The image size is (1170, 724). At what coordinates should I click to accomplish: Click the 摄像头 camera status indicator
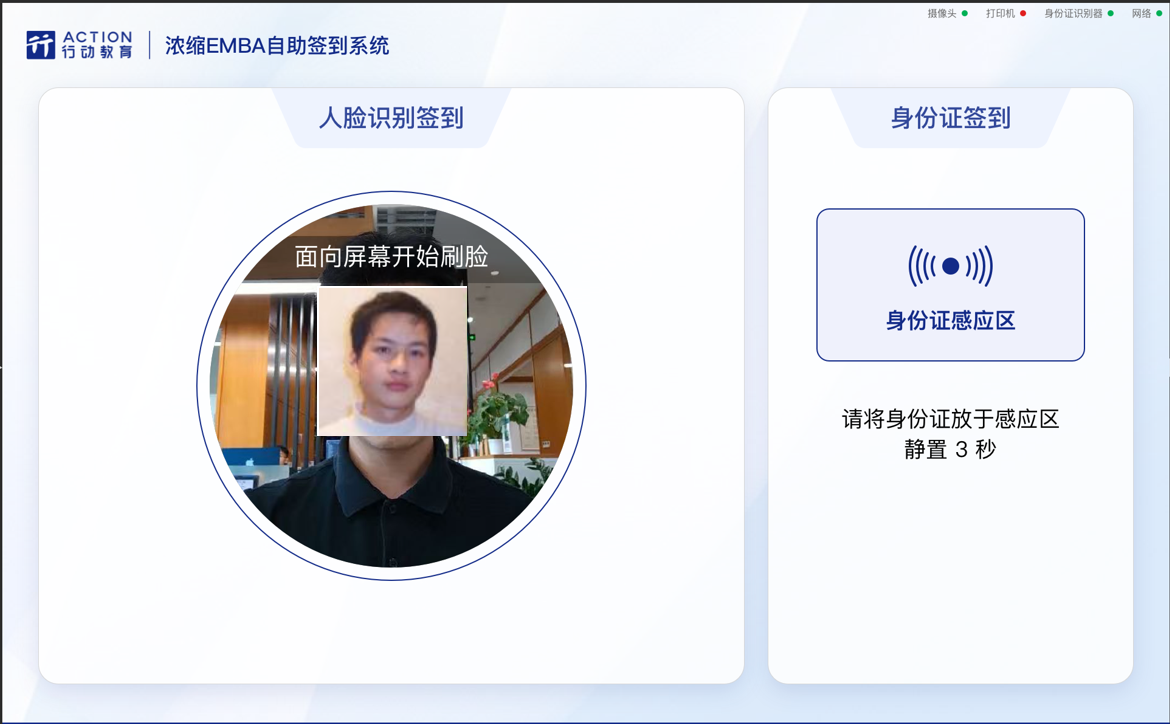coord(947,13)
